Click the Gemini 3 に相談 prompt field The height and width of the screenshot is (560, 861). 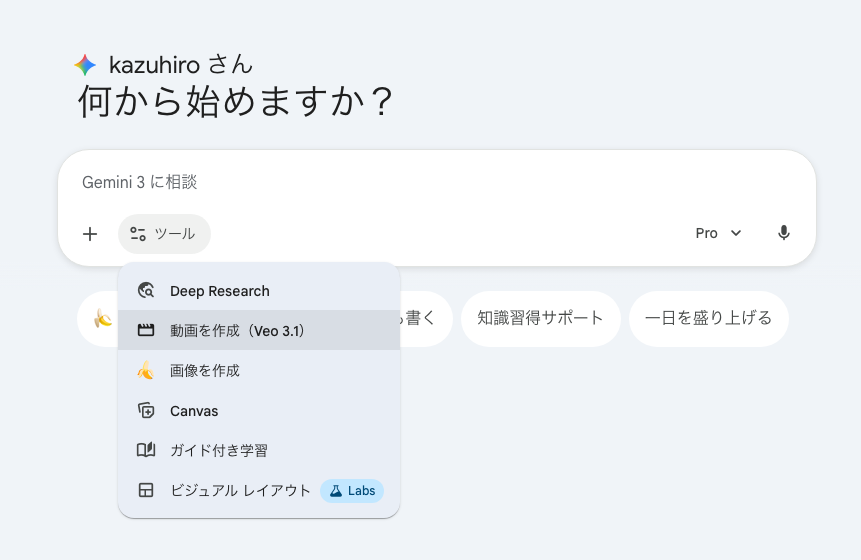pyautogui.click(x=400, y=182)
